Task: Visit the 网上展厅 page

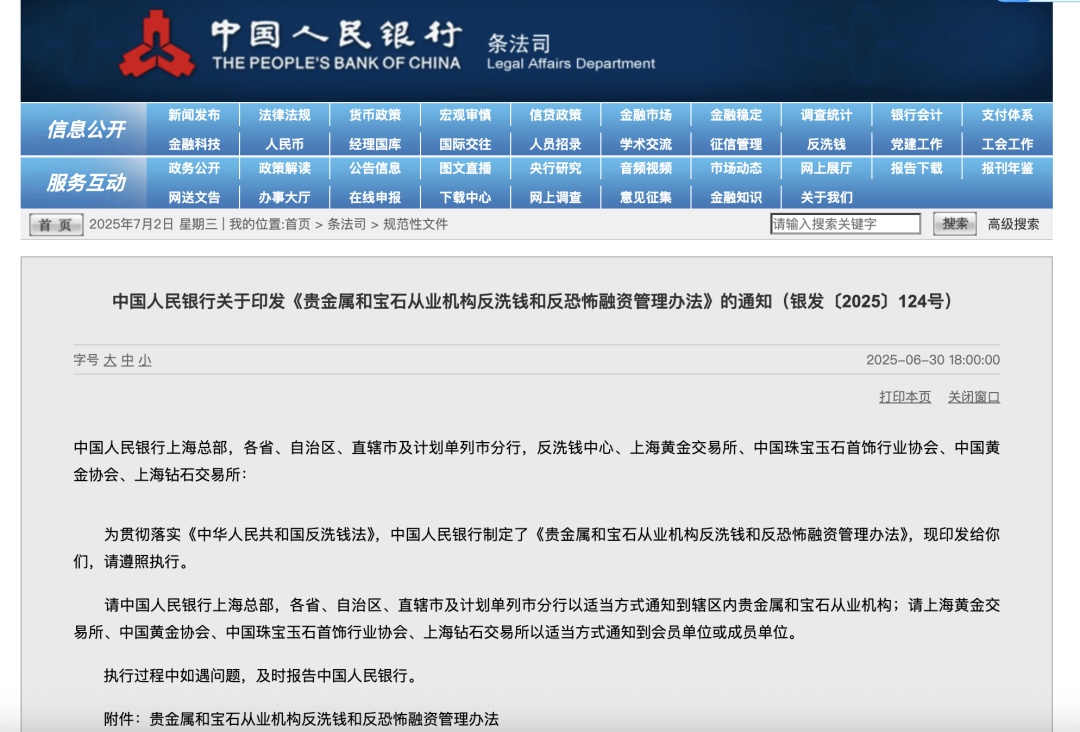Action: tap(826, 168)
